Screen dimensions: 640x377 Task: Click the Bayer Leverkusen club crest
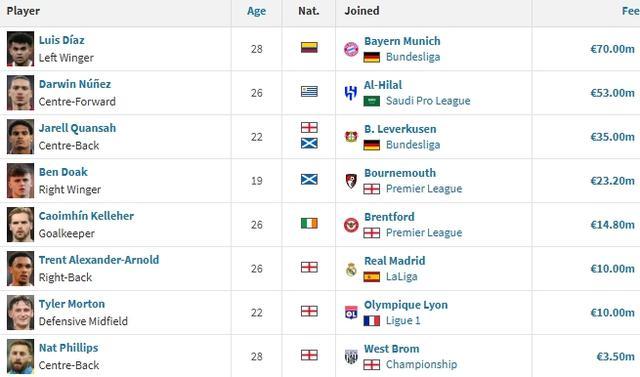point(351,137)
